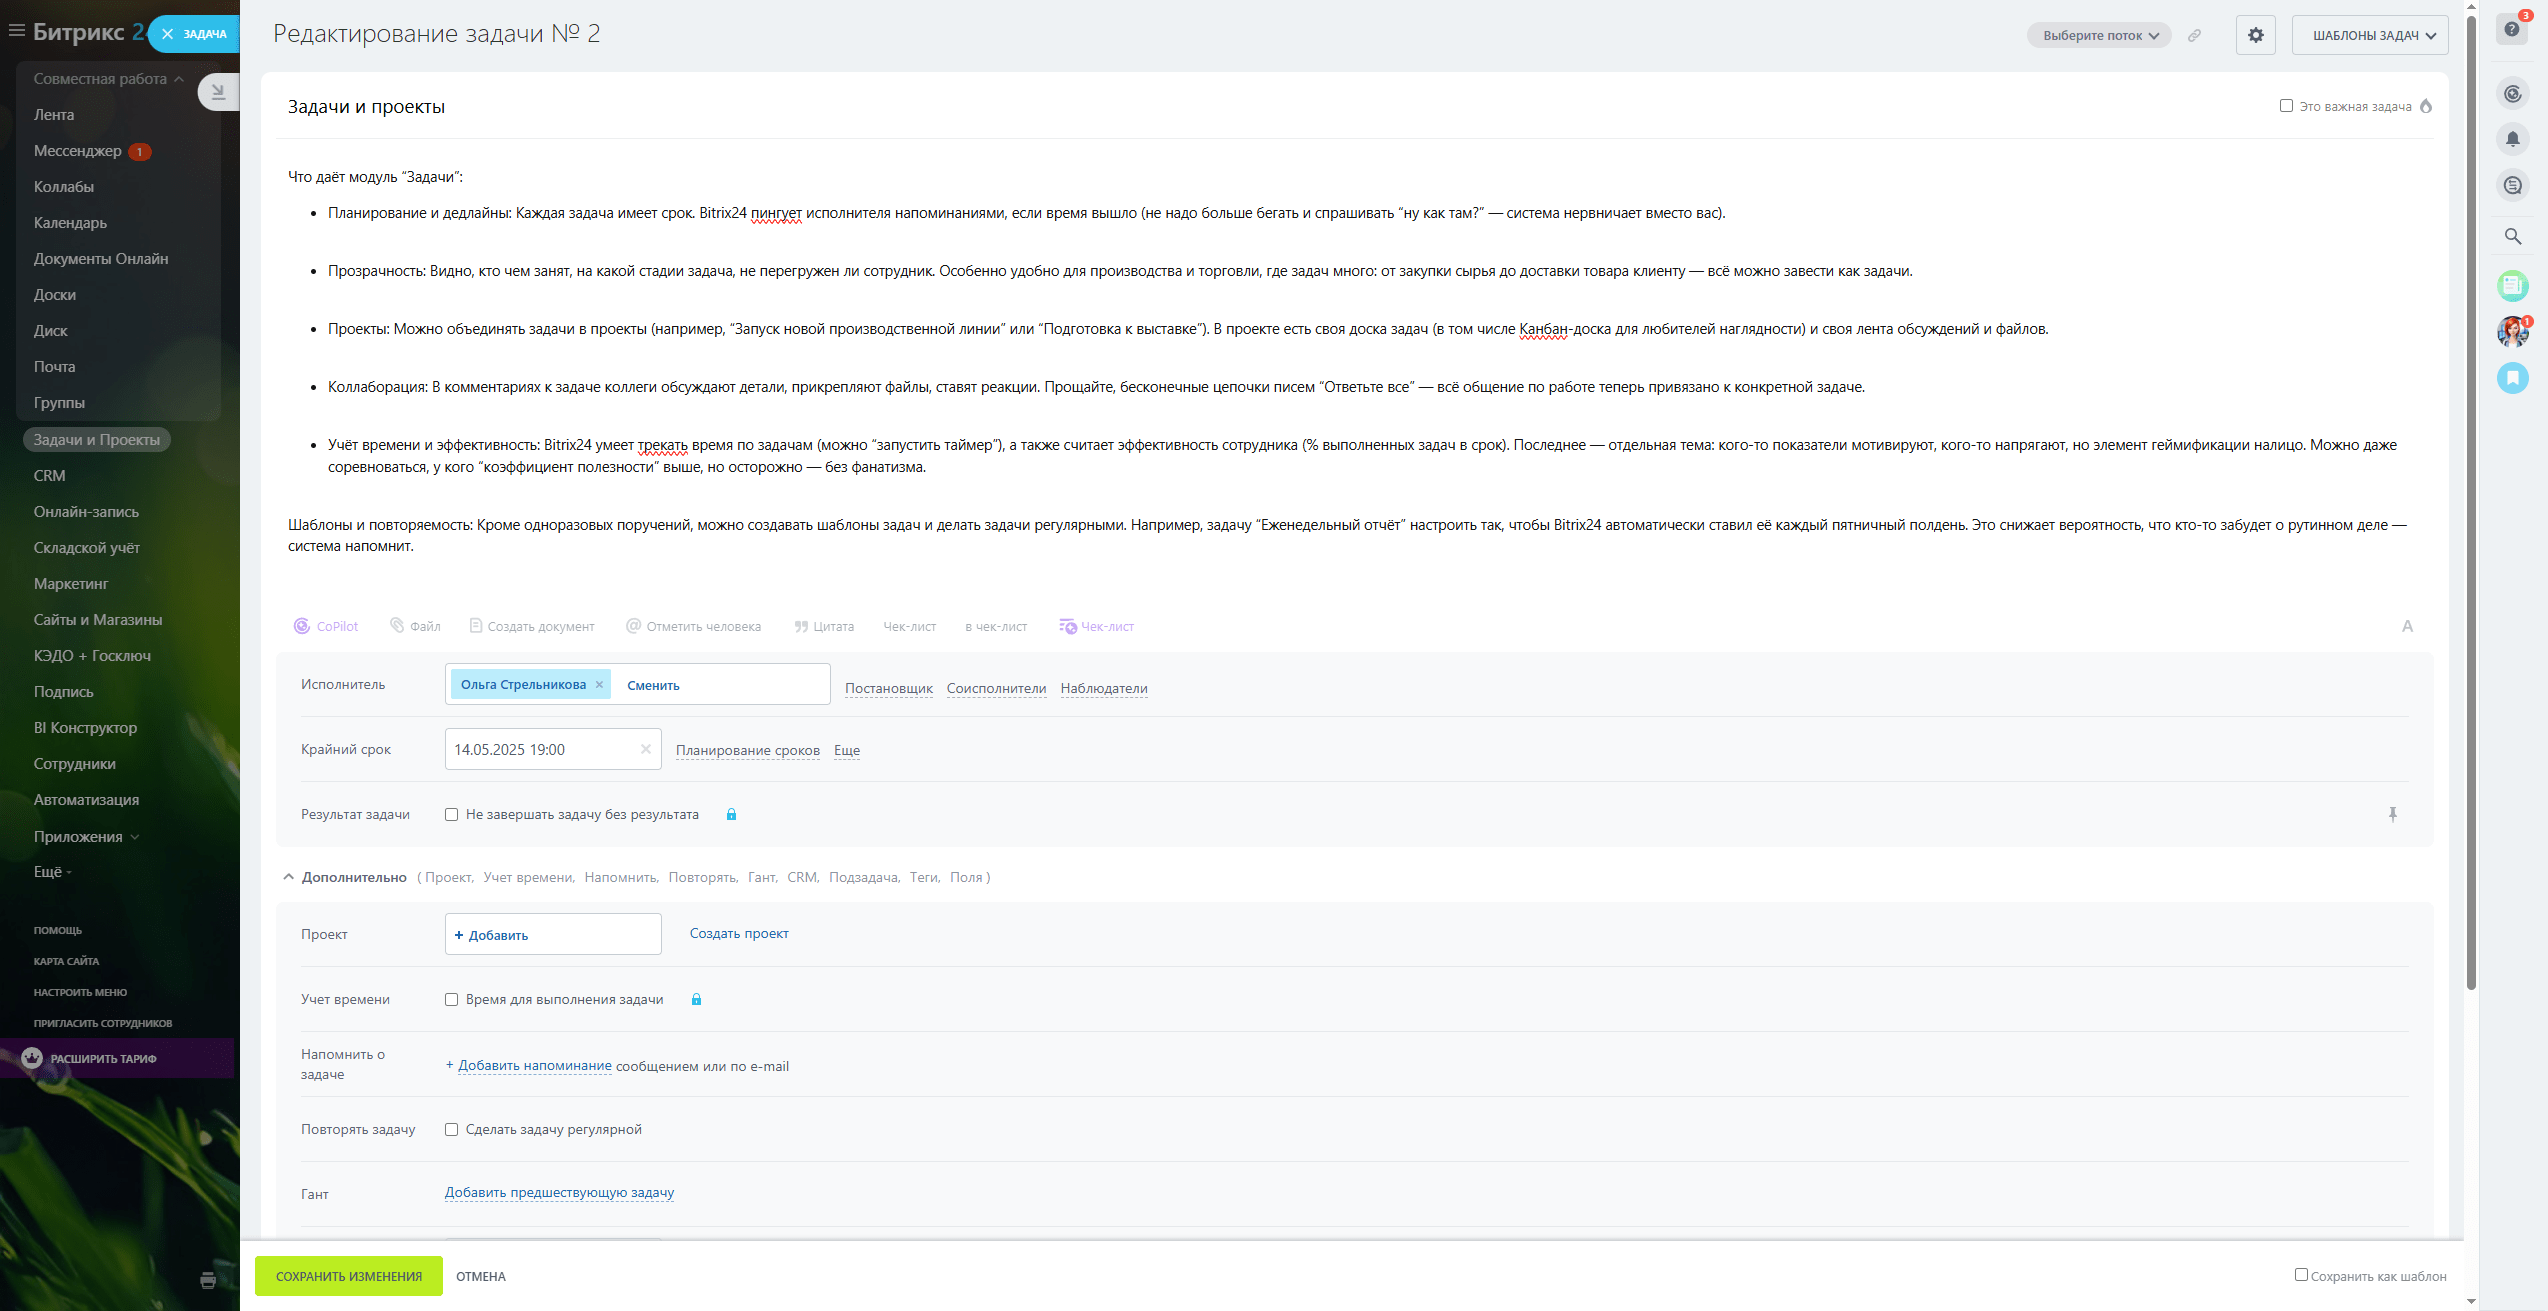
Task: Click Наблюдатели link
Action: [1104, 688]
